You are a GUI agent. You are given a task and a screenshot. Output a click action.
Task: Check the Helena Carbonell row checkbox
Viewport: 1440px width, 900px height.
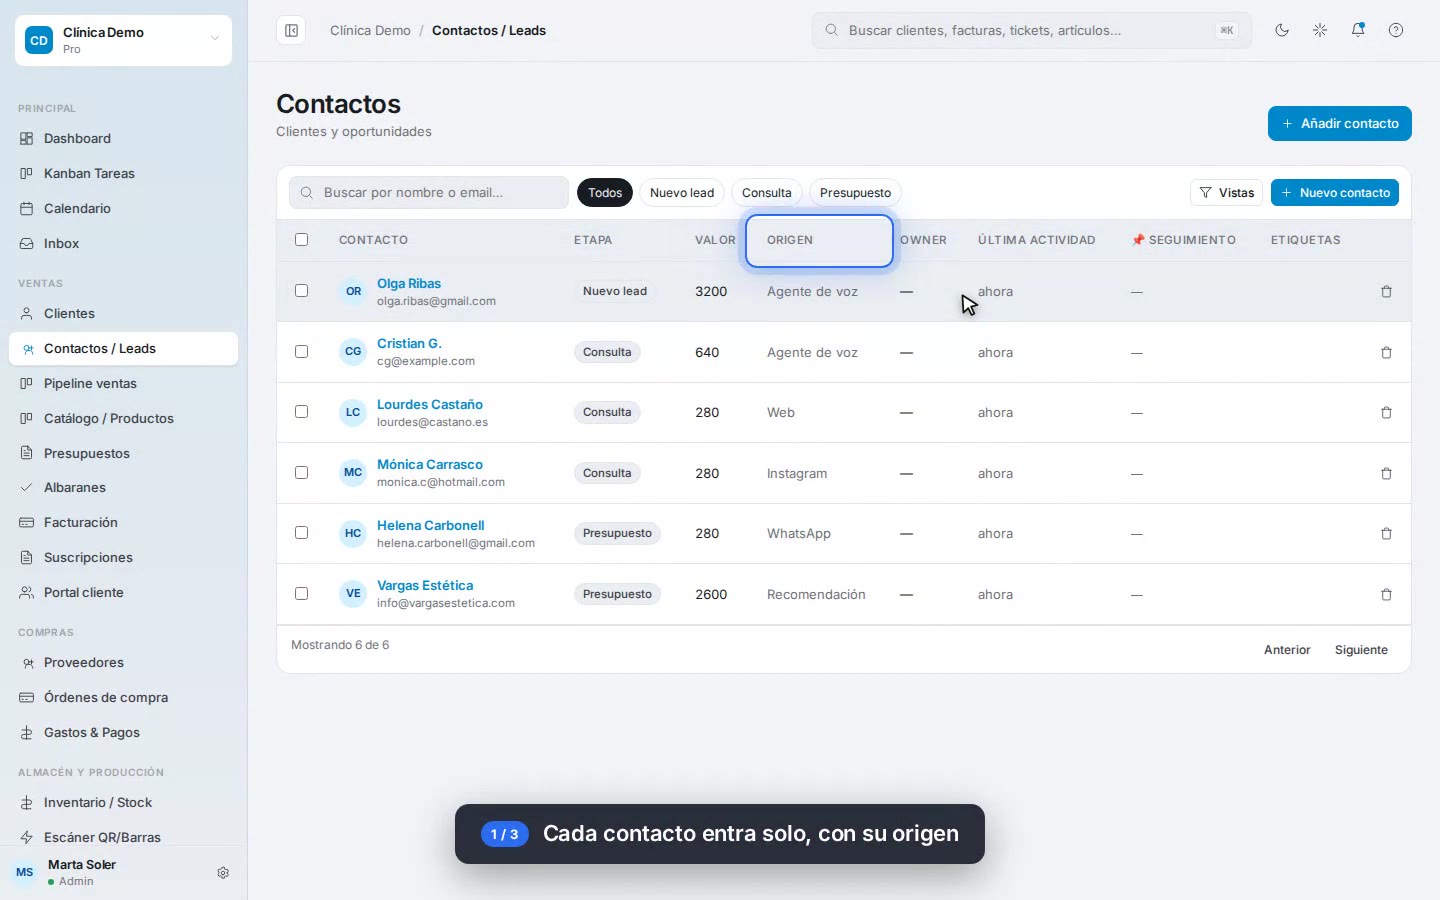301,533
